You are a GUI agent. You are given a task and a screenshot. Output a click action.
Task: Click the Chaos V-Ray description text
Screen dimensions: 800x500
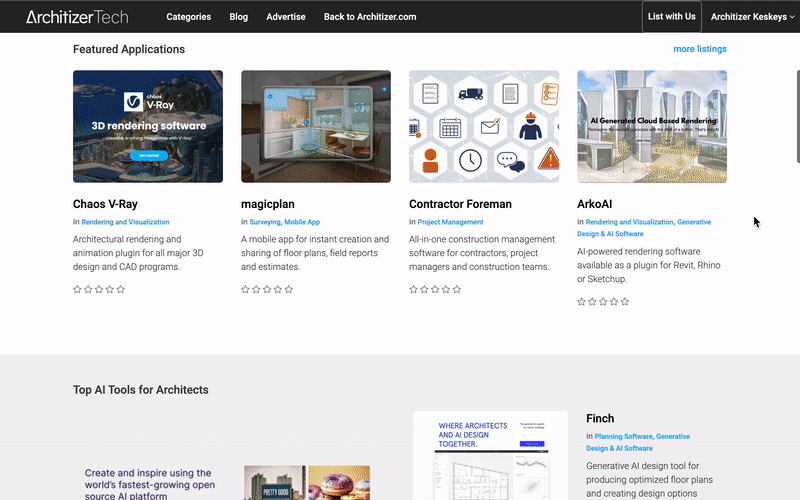(x=138, y=253)
